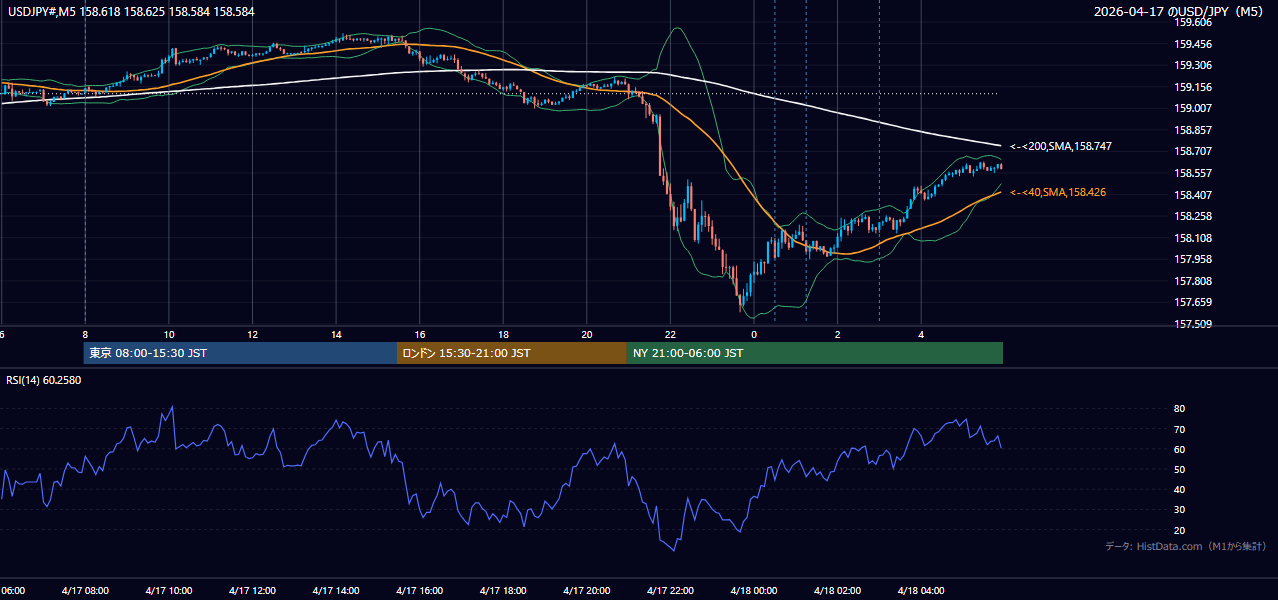Screen dimensions: 1278x600
Task: Click price axis value 158.857
Action: click(1193, 130)
